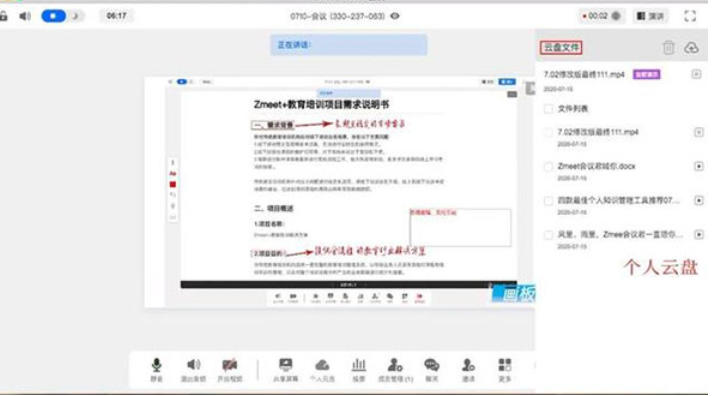The image size is (714, 396).
Task: Open file 四款最佳个人知识管理工具推荐07
Action: click(x=618, y=200)
